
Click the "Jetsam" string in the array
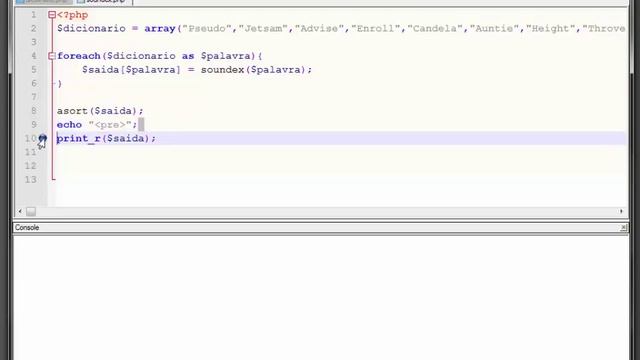click(263, 29)
